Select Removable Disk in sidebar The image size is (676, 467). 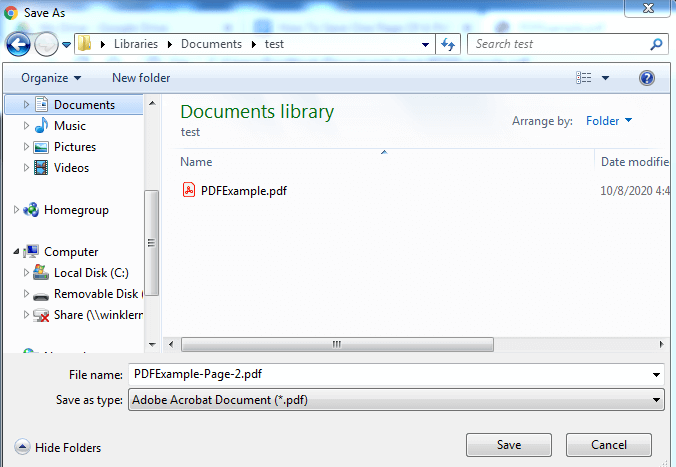pyautogui.click(x=96, y=294)
